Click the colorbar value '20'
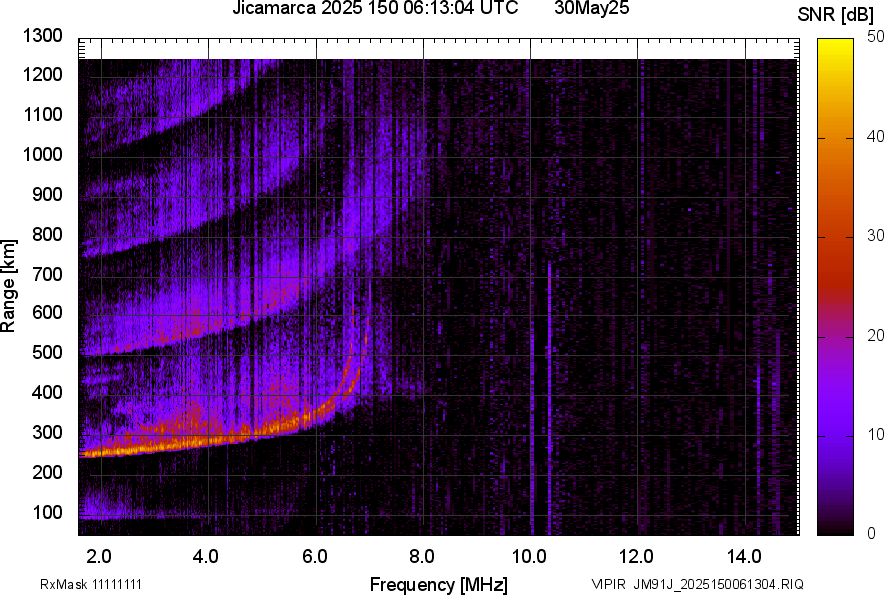Image resolution: width=884 pixels, height=595 pixels. point(875,335)
